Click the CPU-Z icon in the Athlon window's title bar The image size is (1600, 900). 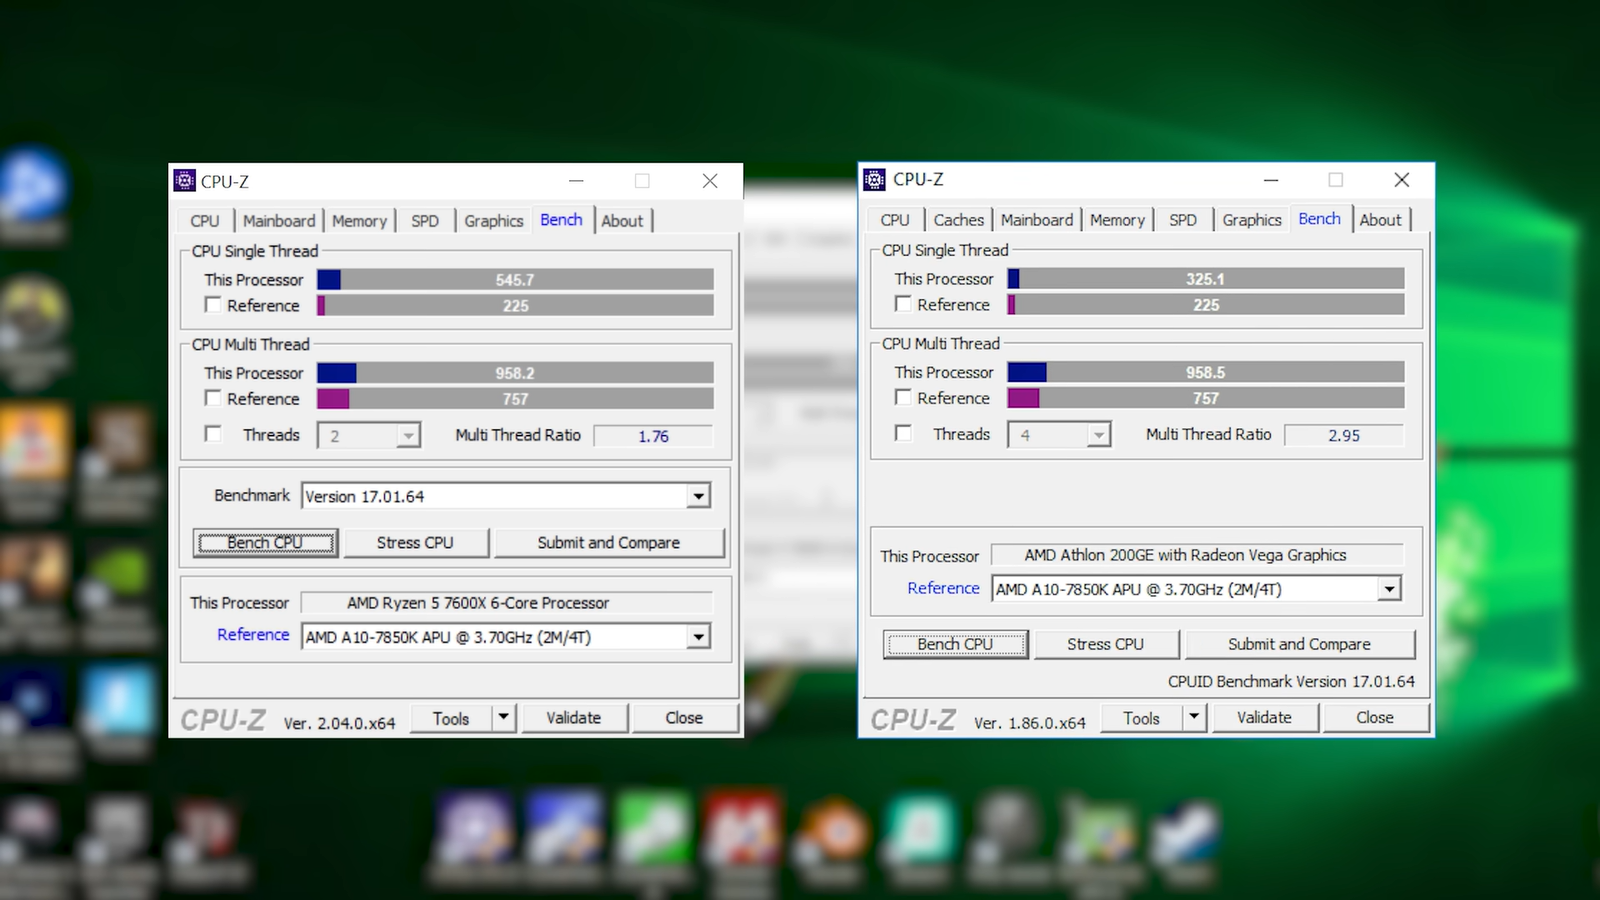(874, 180)
